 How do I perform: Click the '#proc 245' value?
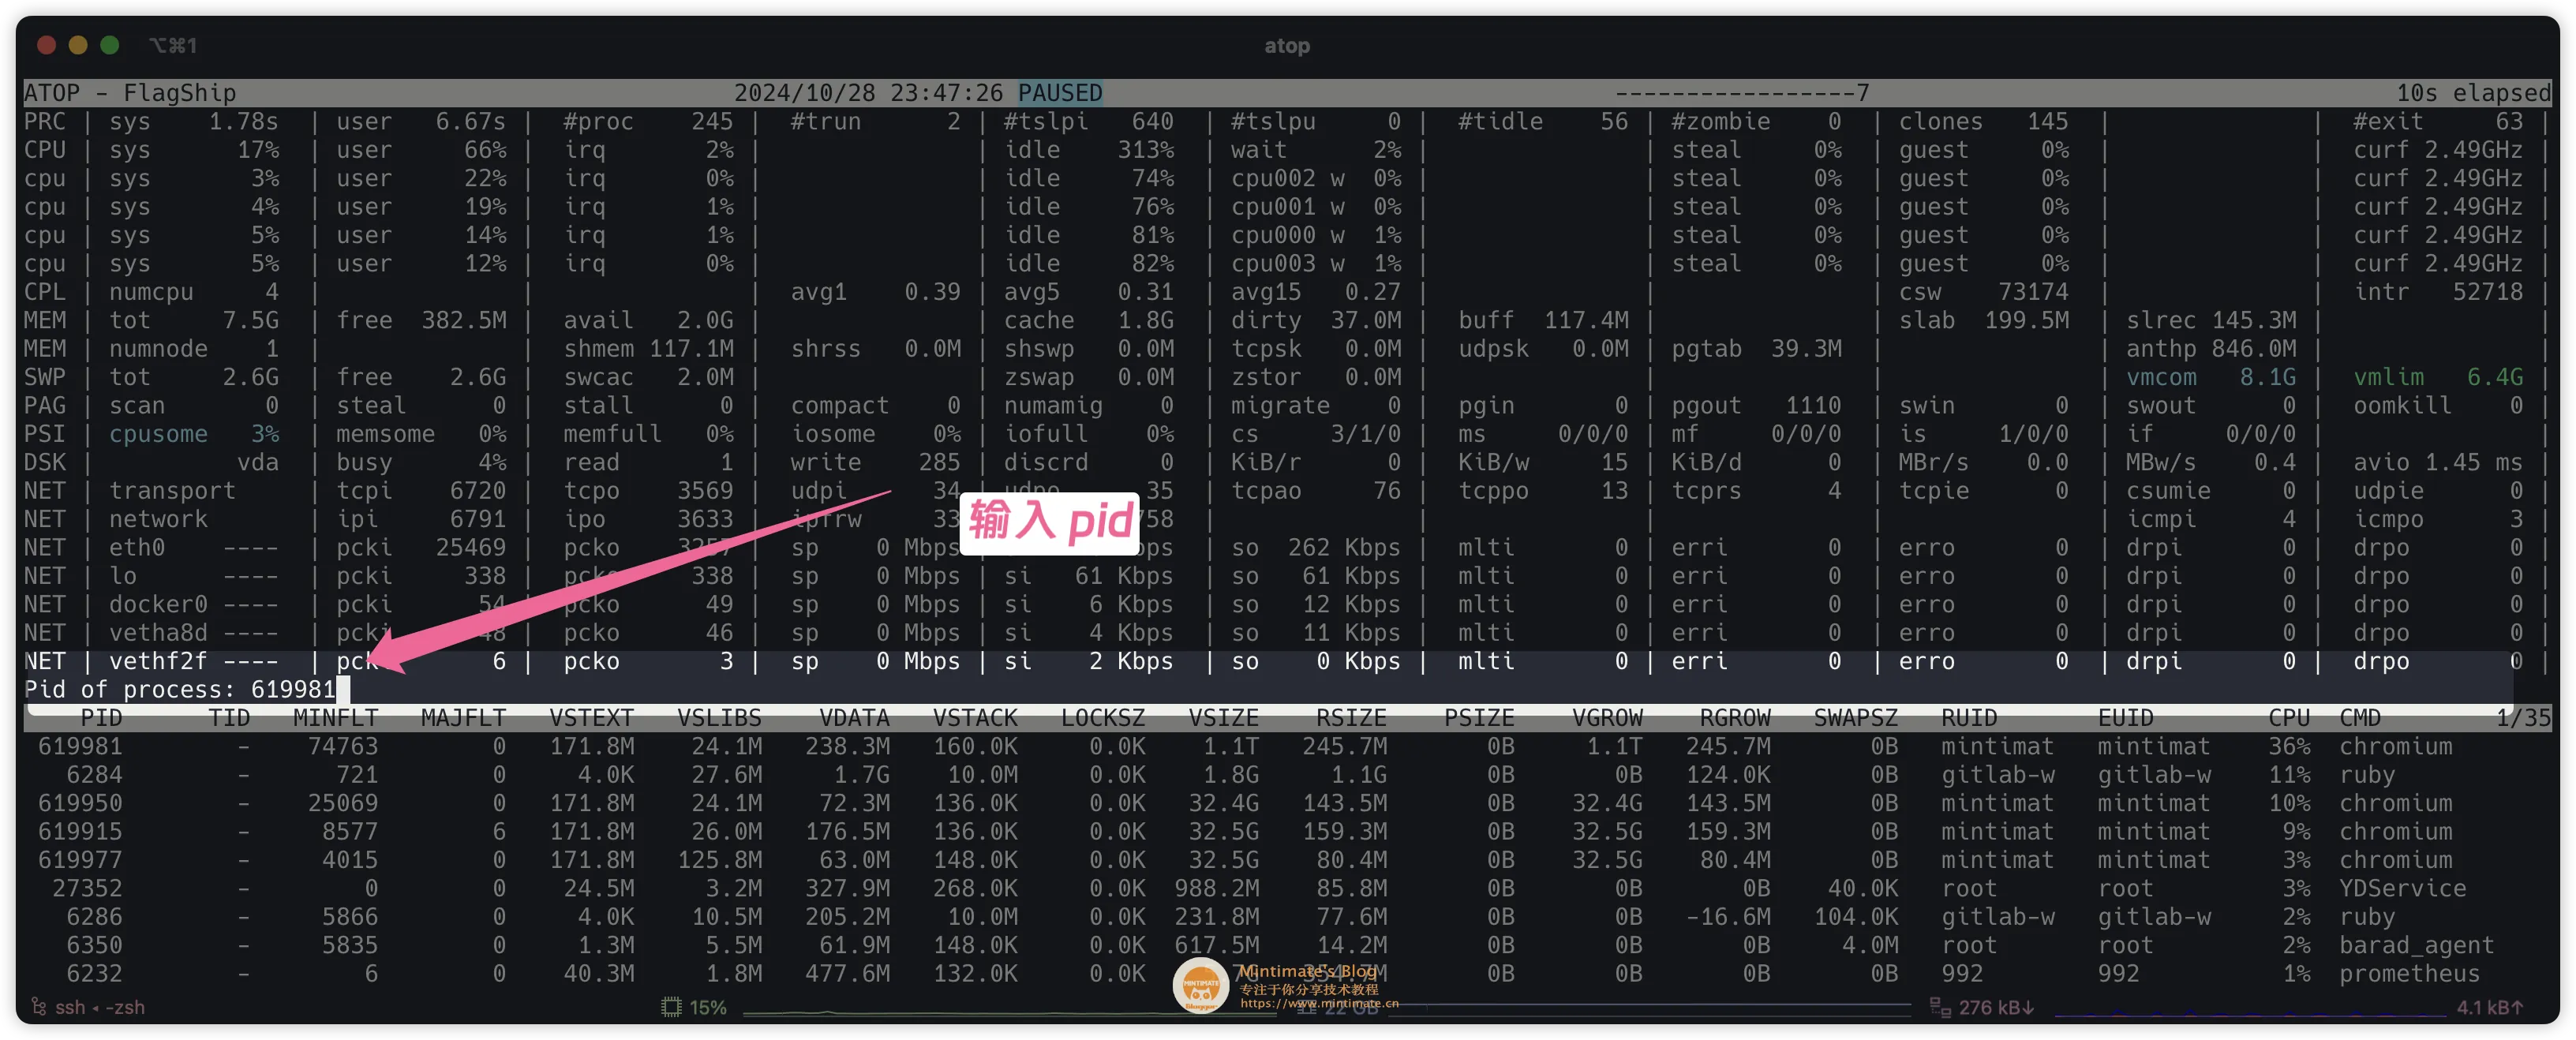point(648,122)
